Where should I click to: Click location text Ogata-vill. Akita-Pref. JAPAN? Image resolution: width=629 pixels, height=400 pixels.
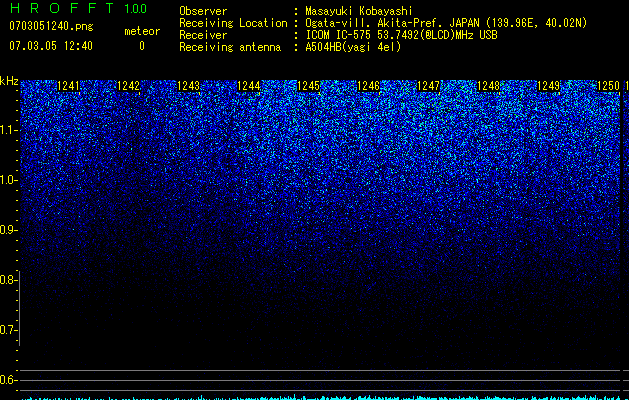click(x=392, y=23)
